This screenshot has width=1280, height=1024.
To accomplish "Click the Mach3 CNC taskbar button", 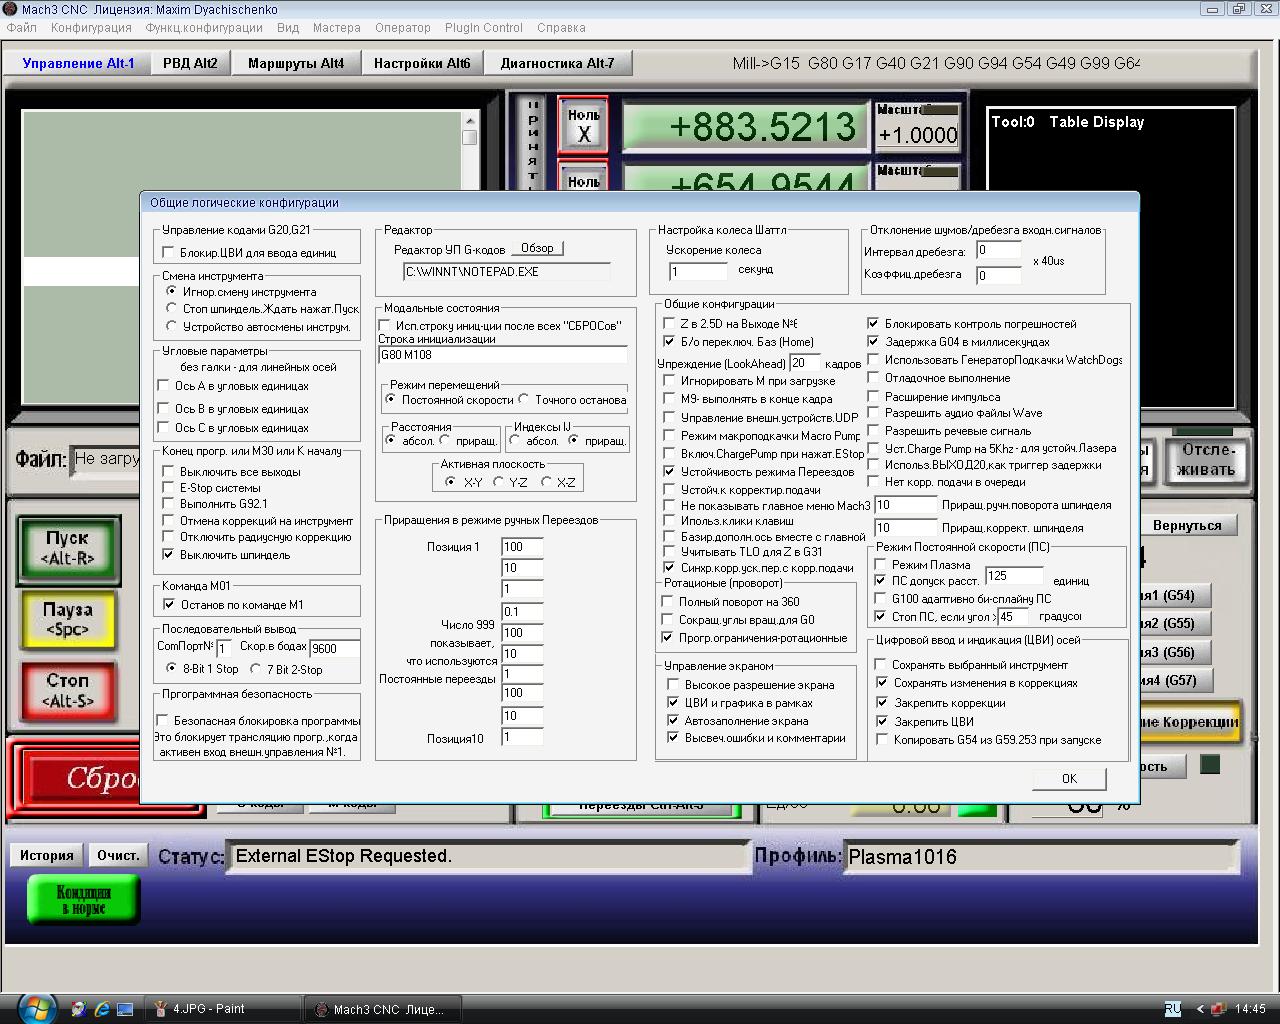I will point(382,1009).
